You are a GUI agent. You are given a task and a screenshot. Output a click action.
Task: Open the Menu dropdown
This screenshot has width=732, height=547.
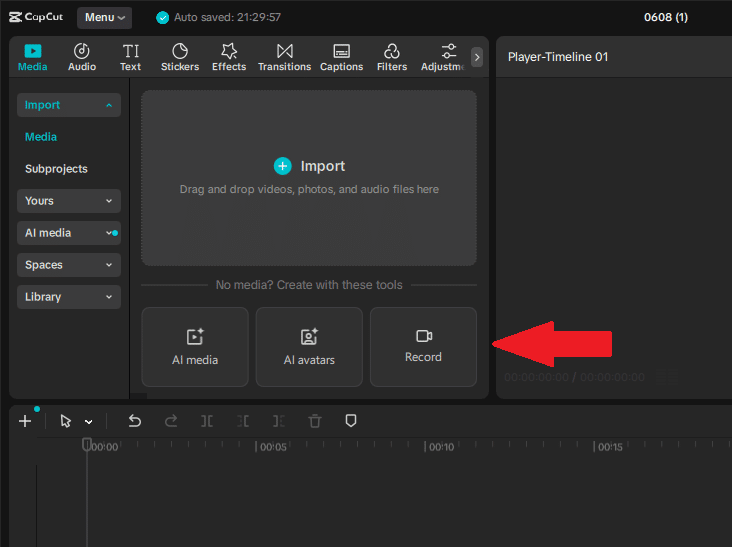105,18
